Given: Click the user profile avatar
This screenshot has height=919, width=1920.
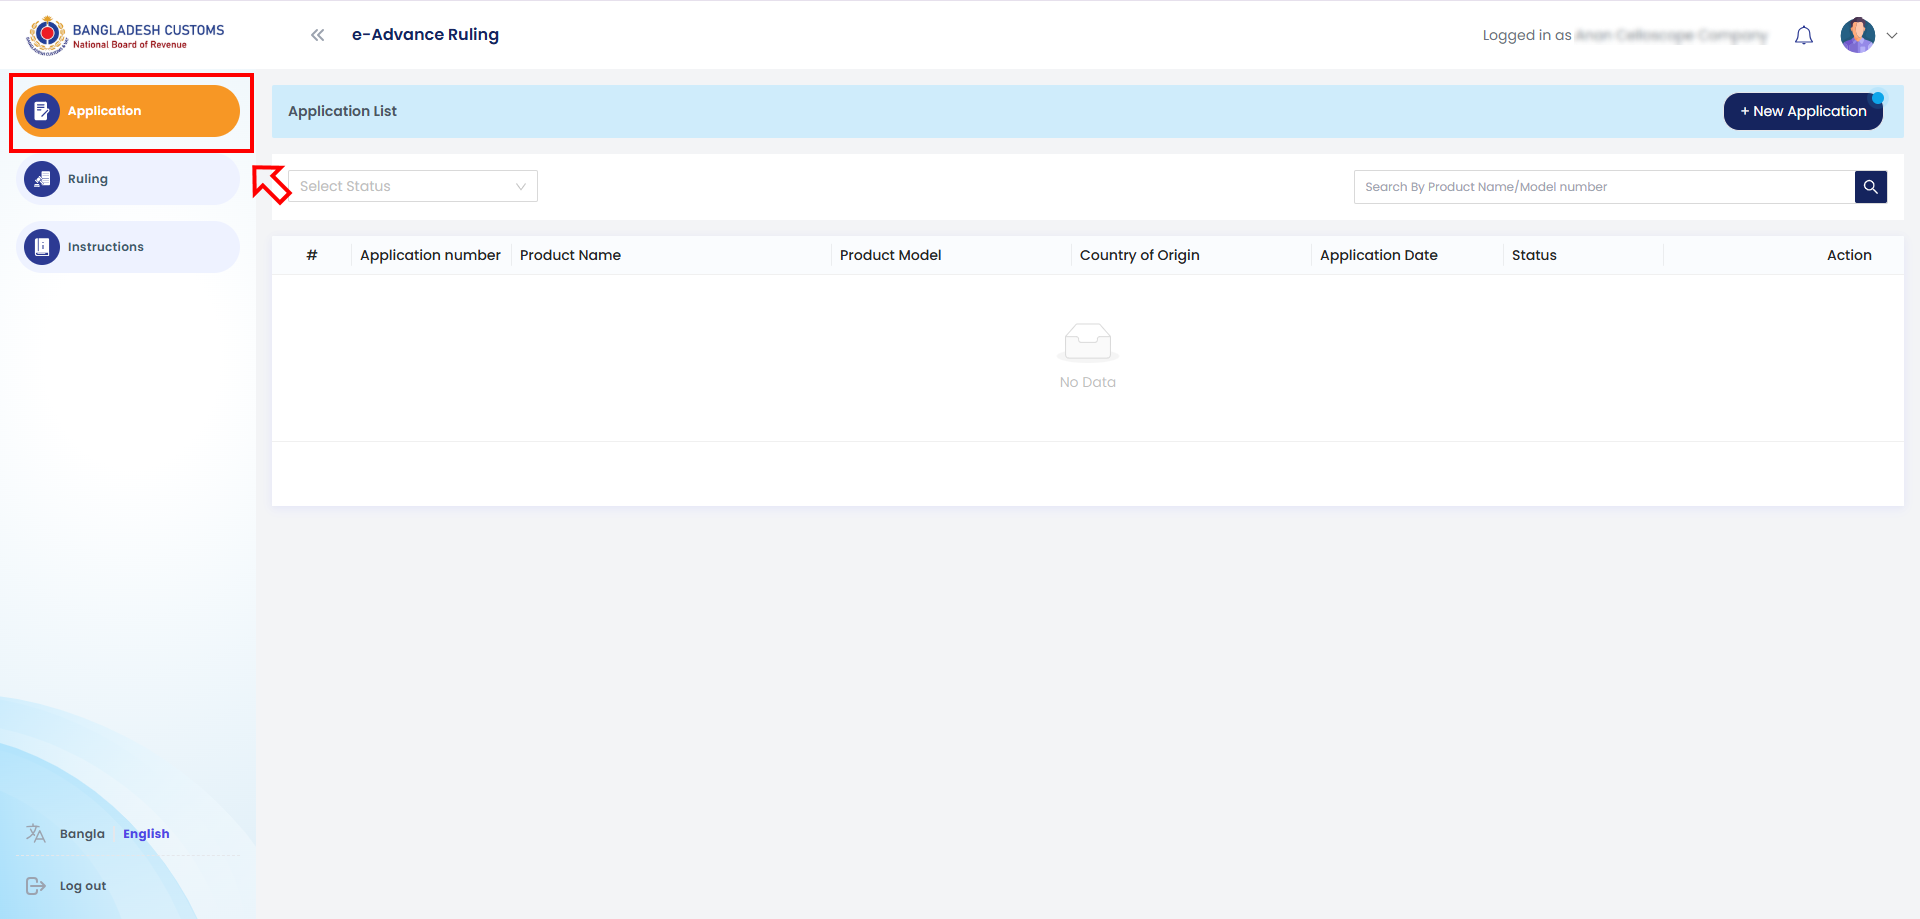Looking at the screenshot, I should [x=1858, y=35].
